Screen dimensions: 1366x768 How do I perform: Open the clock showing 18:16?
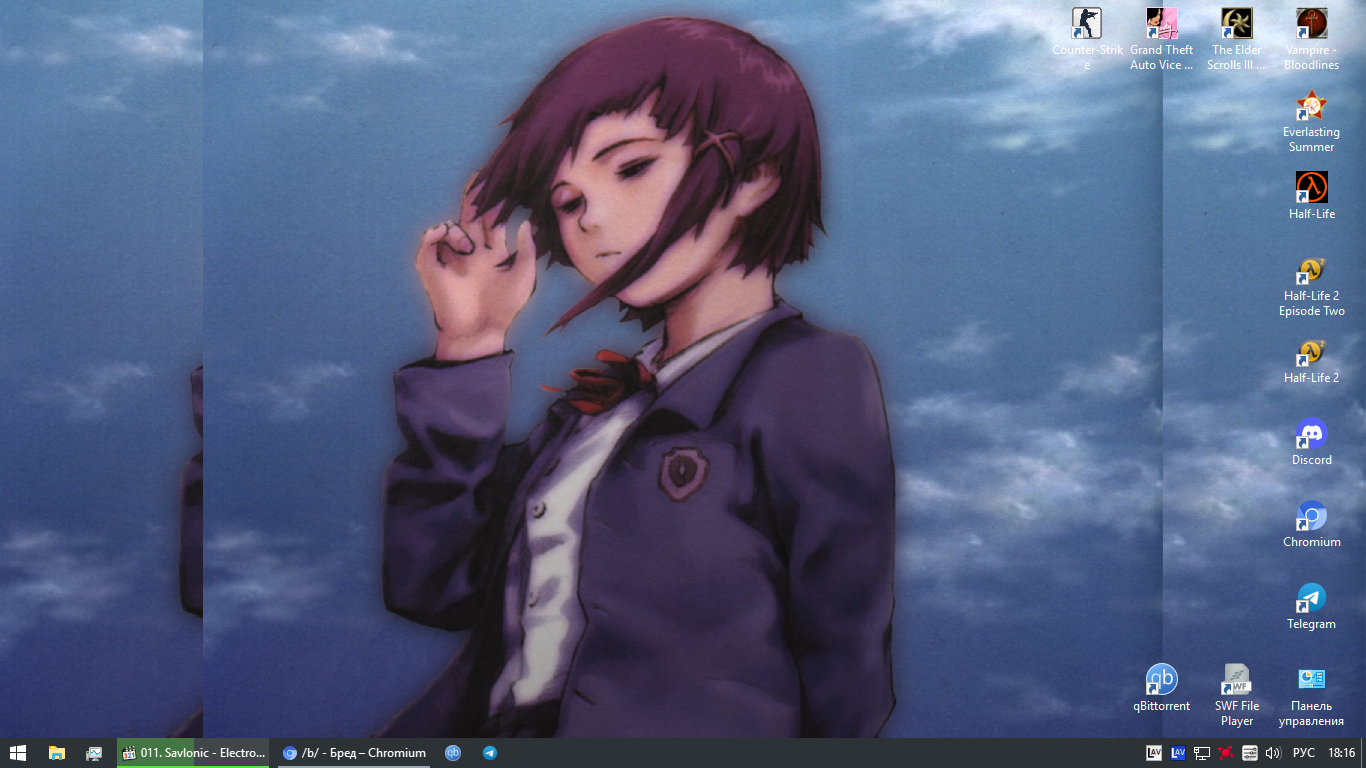pos(1341,753)
